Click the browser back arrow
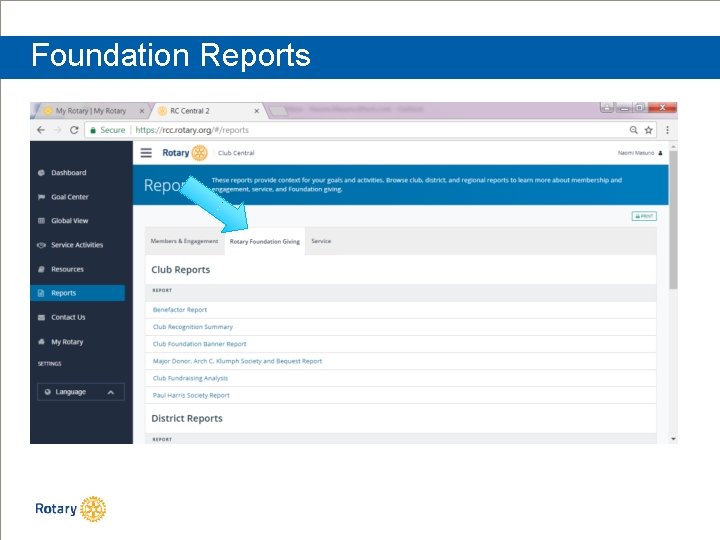 [41, 130]
